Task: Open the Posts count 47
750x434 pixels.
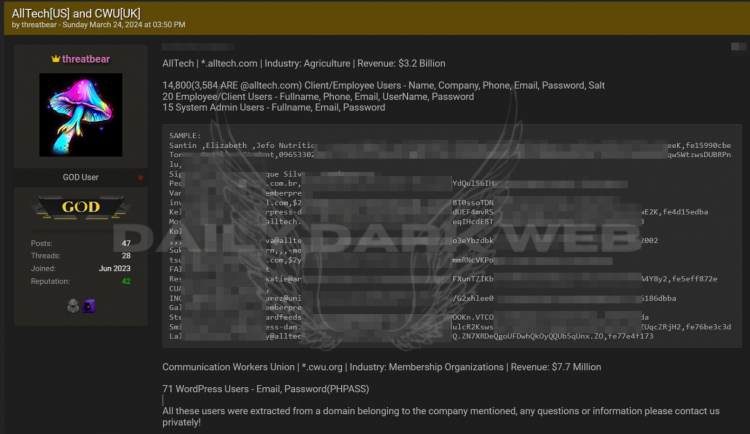Action: click(x=126, y=243)
